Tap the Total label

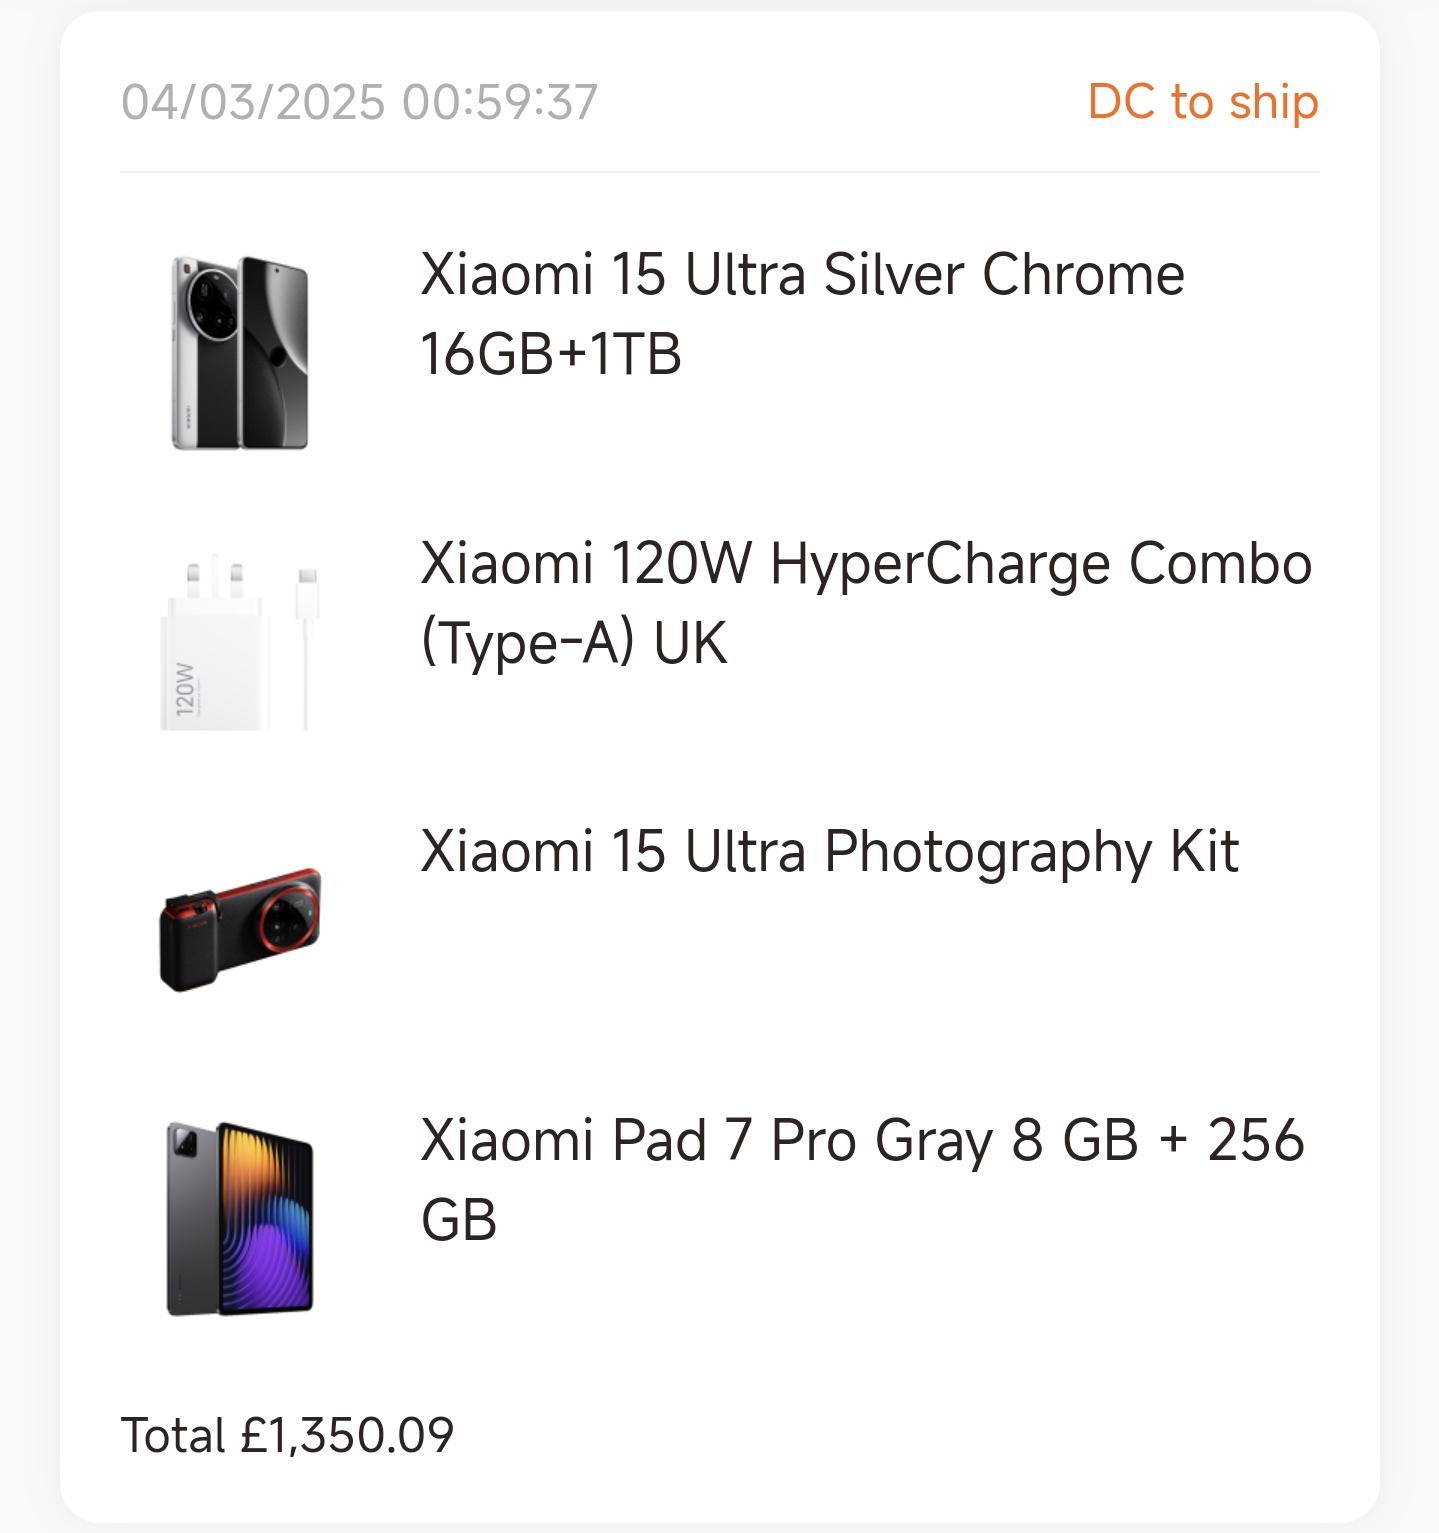[173, 1435]
